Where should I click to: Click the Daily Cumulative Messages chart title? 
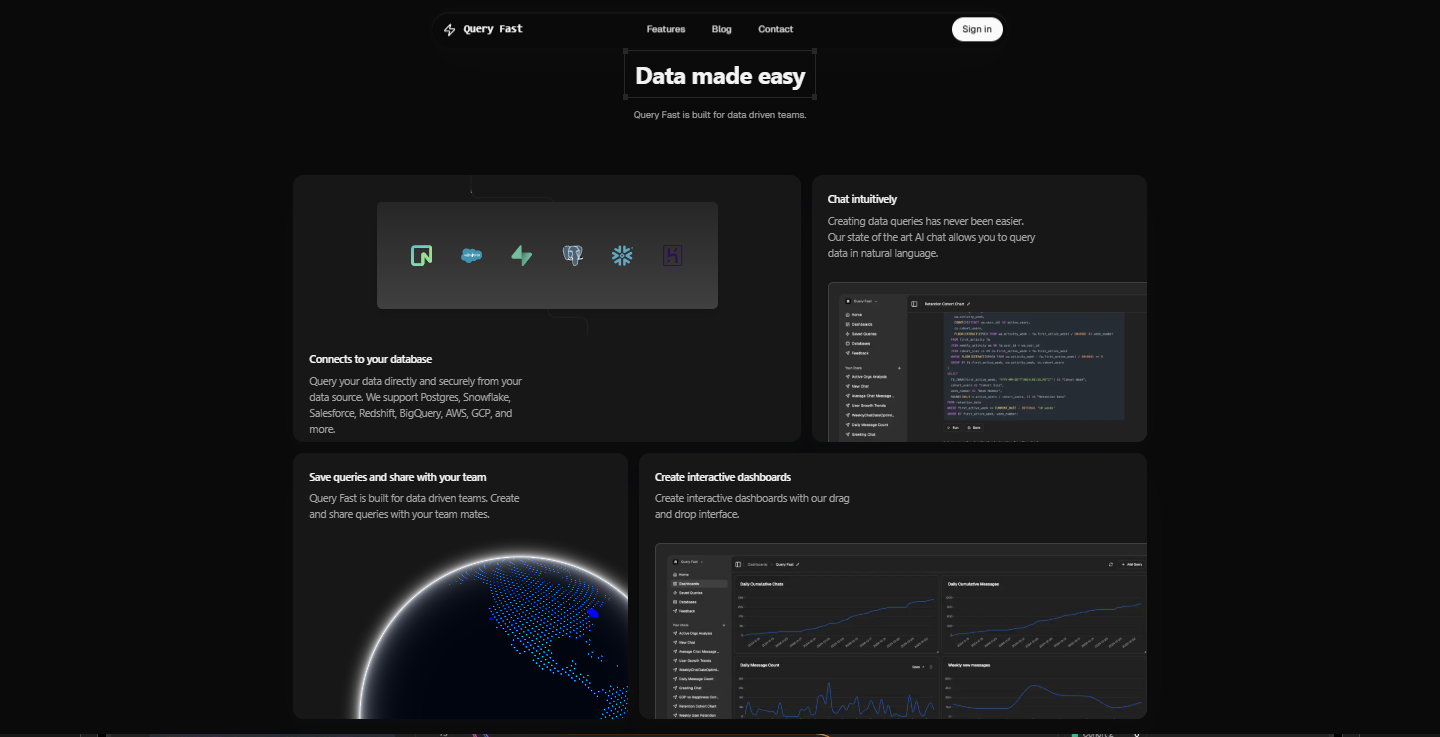coord(973,584)
